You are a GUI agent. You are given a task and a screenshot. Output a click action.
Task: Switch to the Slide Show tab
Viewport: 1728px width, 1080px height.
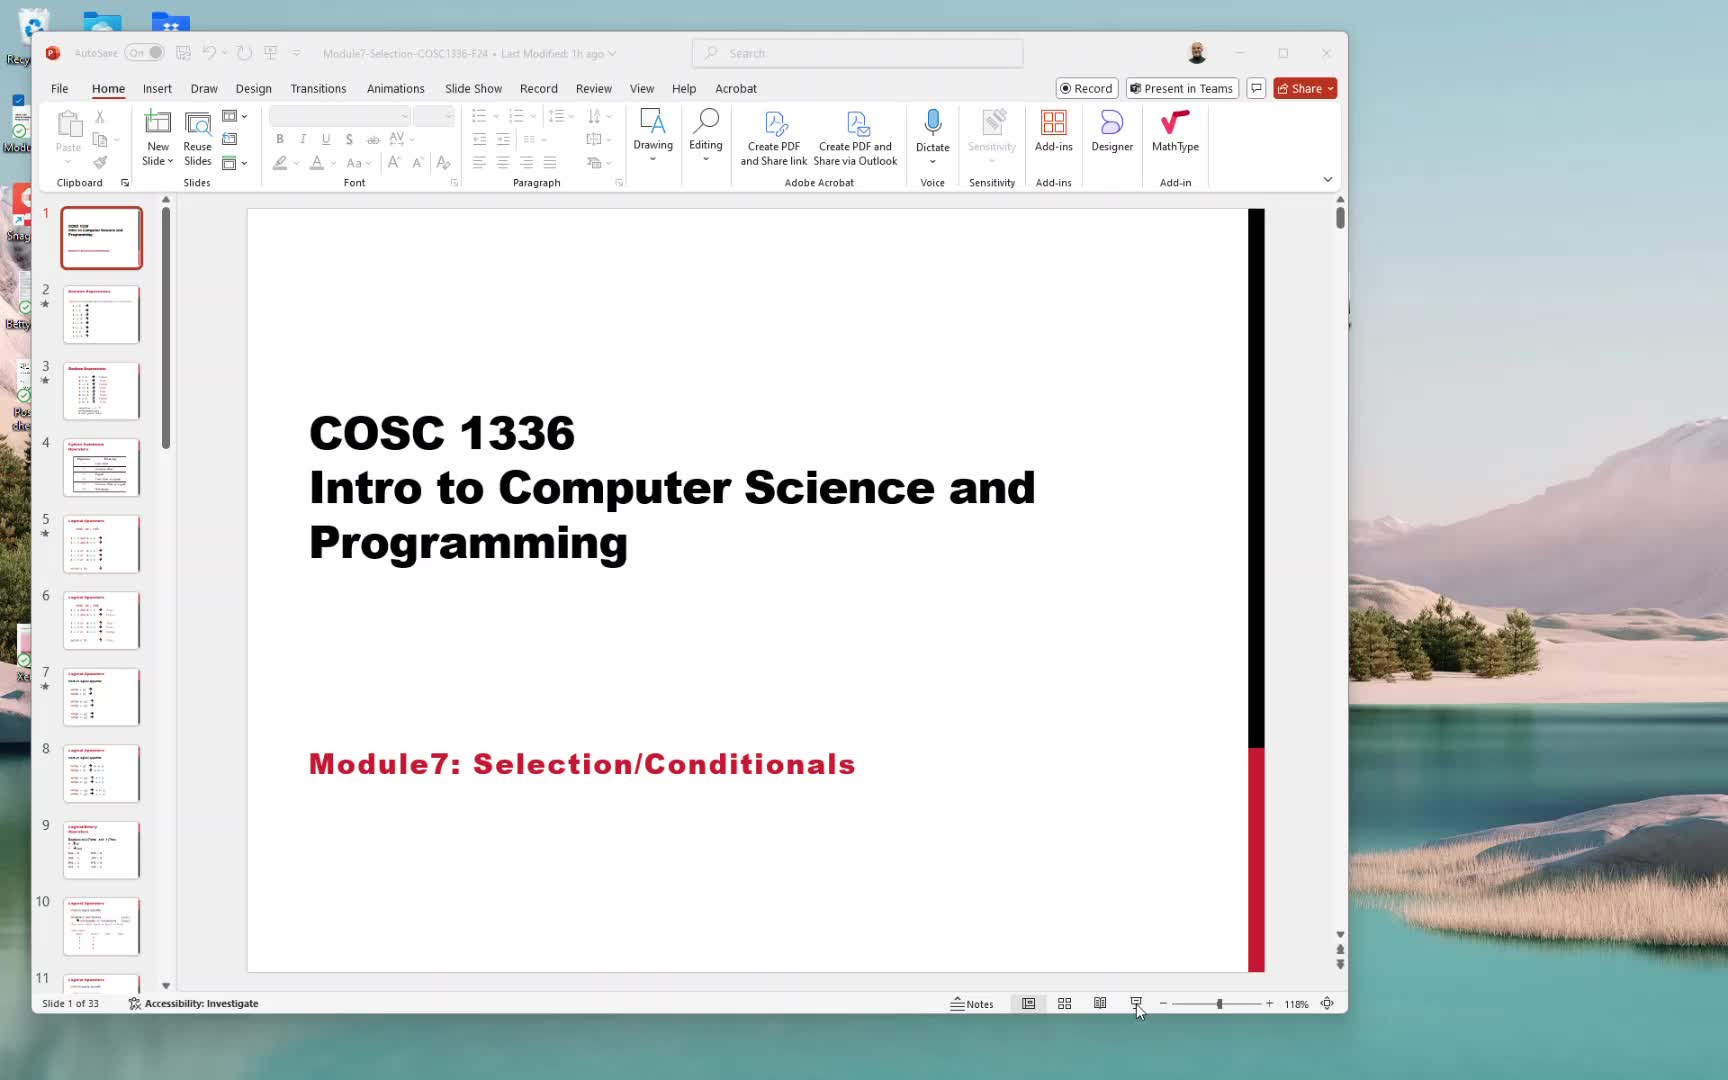tap(473, 89)
